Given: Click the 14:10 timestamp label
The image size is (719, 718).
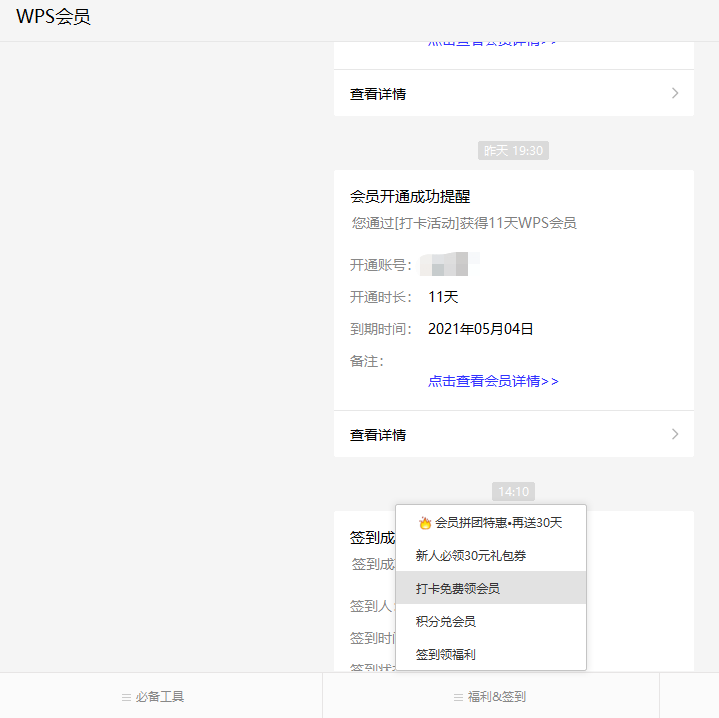Looking at the screenshot, I should [513, 492].
